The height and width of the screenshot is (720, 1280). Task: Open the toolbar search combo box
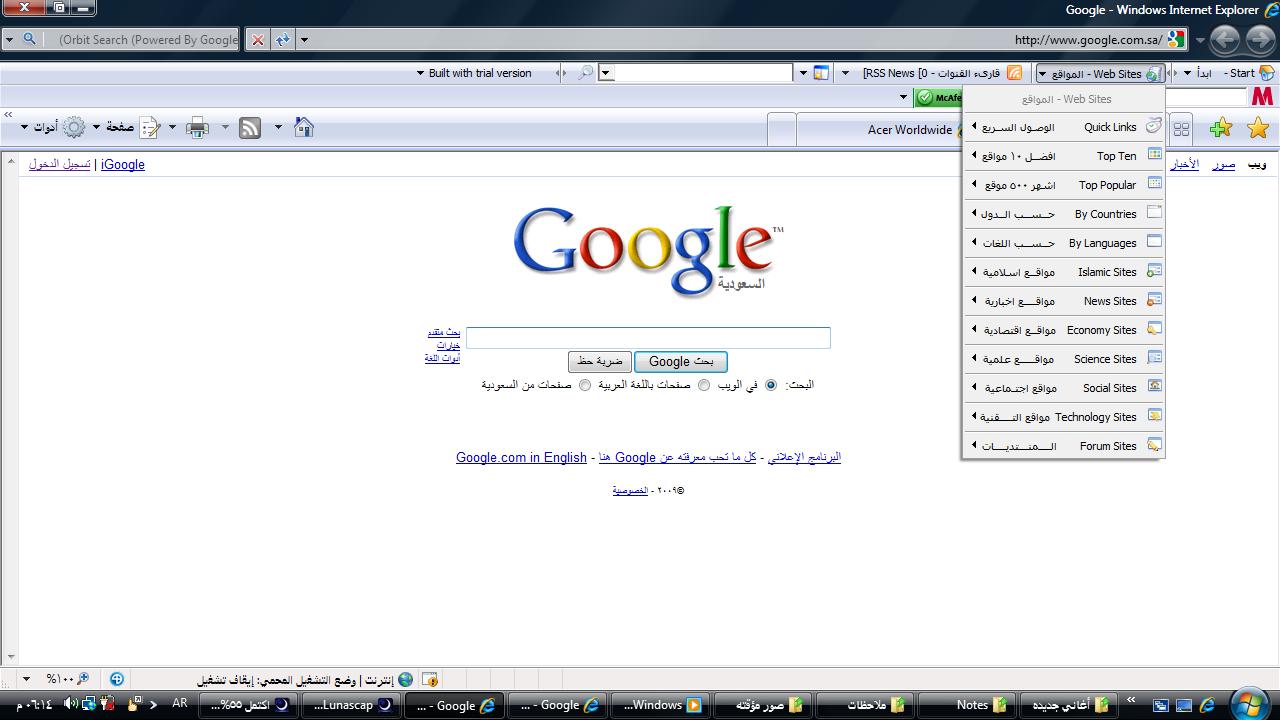click(x=696, y=73)
